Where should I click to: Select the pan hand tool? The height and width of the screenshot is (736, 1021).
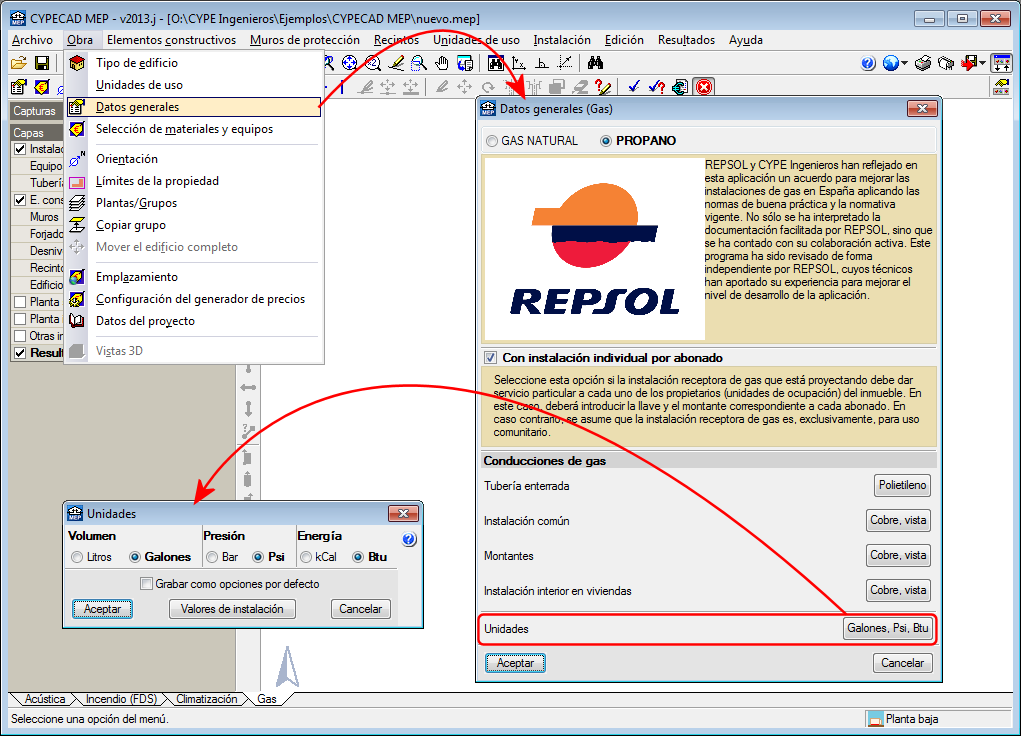tap(442, 63)
